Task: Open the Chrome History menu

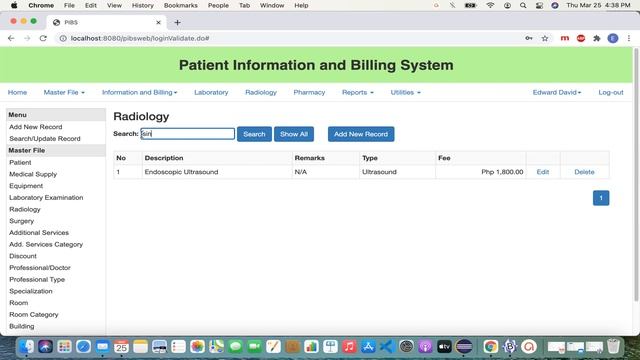Action: tap(142, 5)
